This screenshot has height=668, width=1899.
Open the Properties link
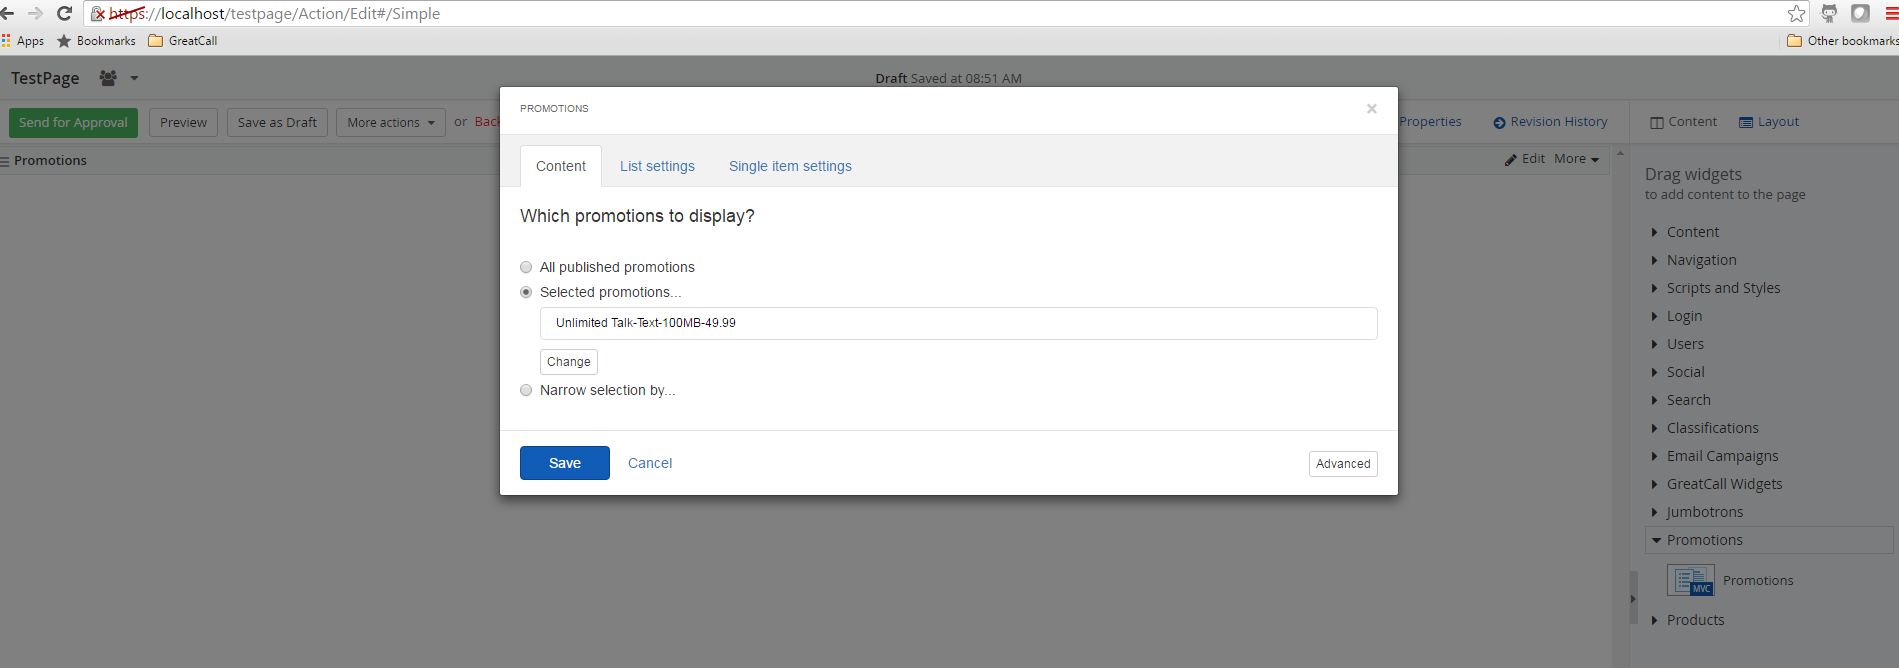click(1430, 122)
